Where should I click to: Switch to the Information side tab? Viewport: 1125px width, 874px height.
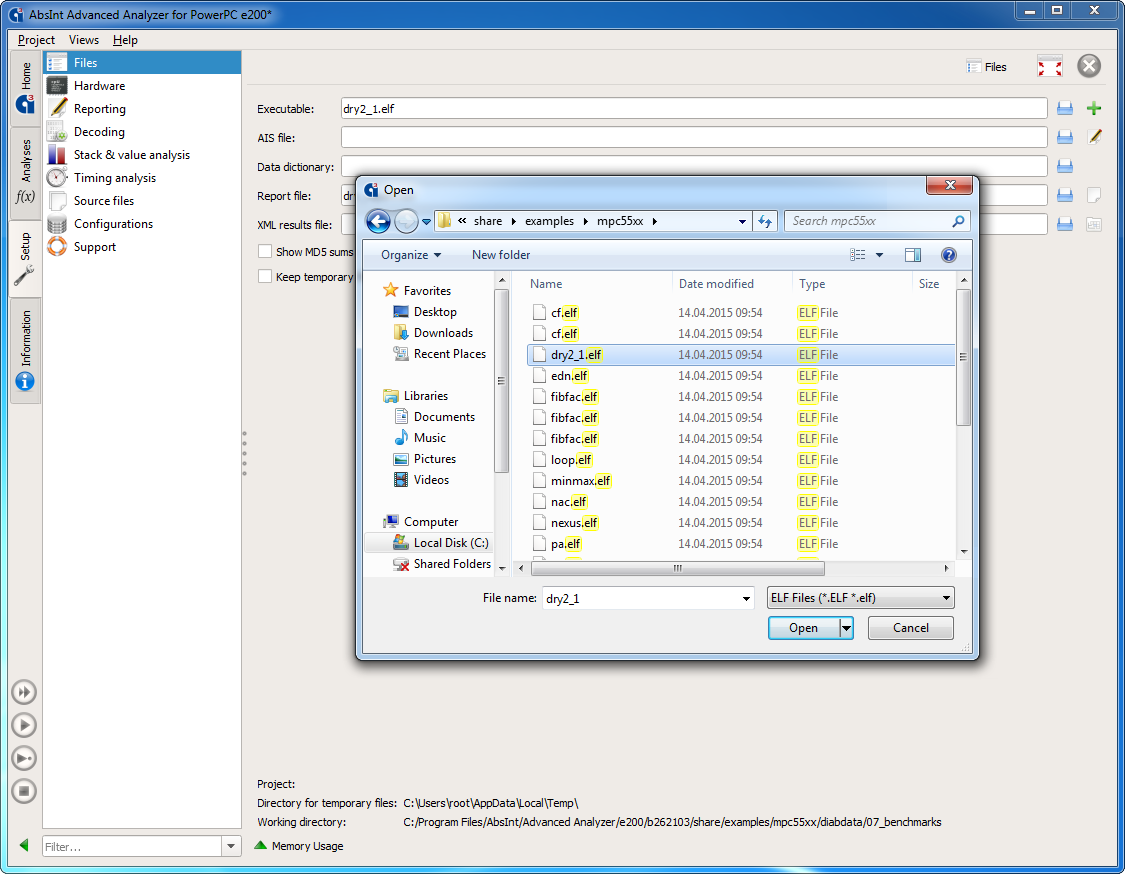pos(25,350)
